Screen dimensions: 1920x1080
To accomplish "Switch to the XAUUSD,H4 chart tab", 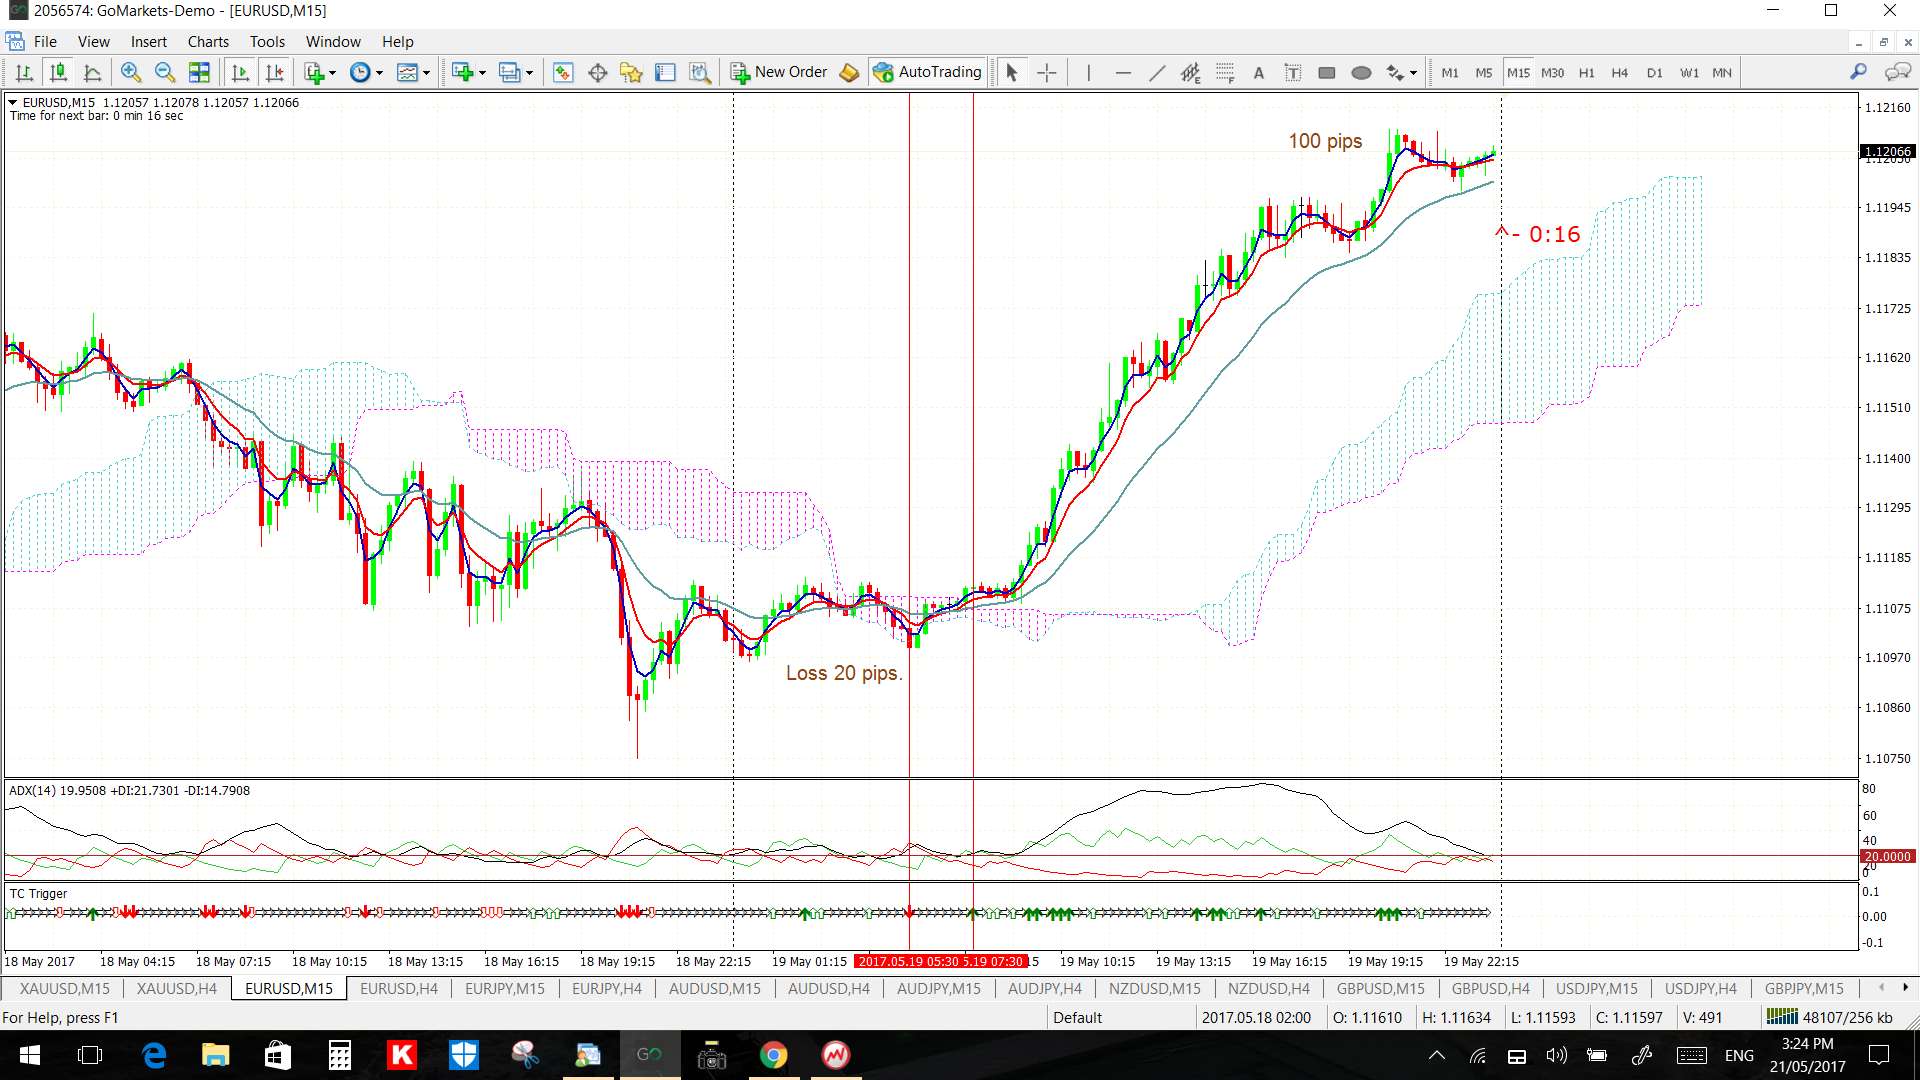I will click(177, 988).
